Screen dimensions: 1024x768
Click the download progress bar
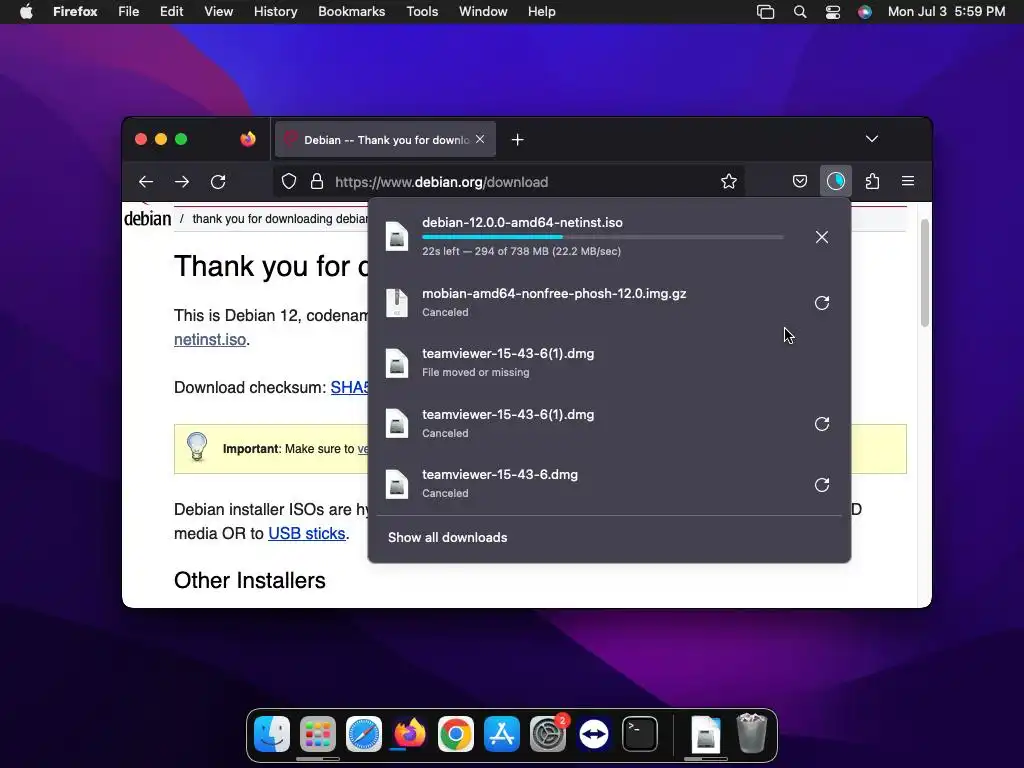click(x=603, y=237)
